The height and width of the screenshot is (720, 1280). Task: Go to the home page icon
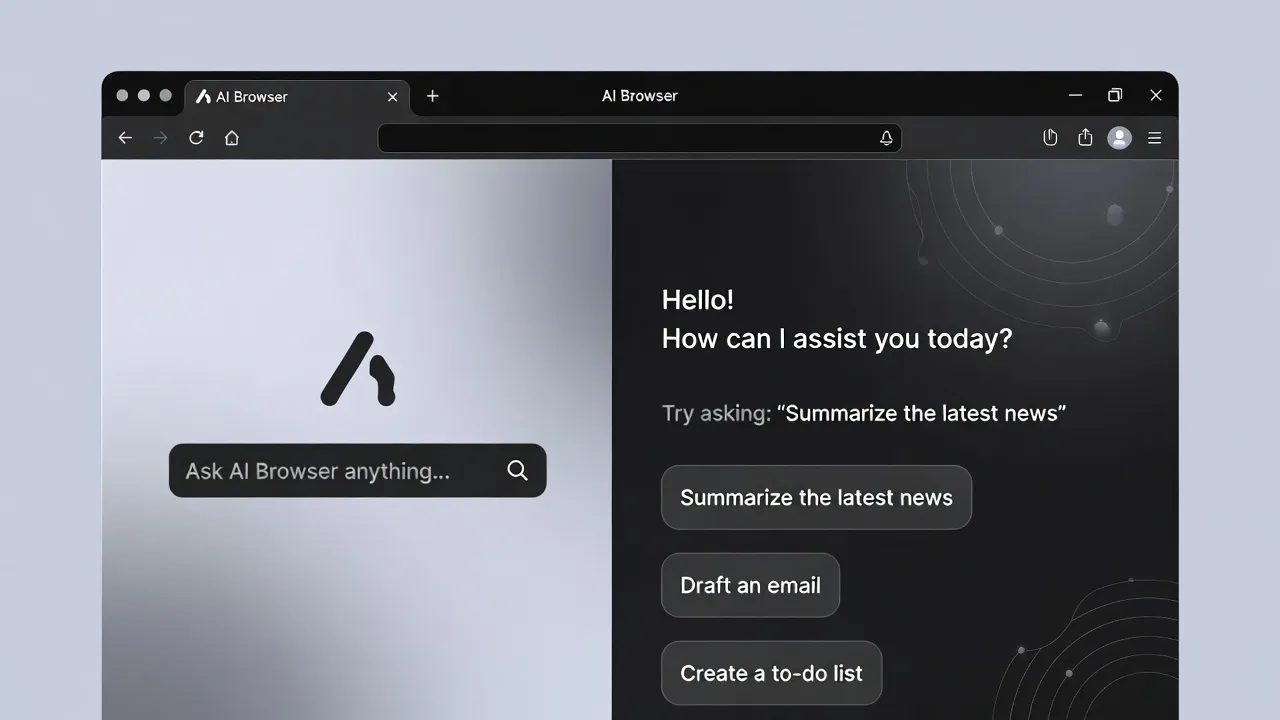click(232, 138)
